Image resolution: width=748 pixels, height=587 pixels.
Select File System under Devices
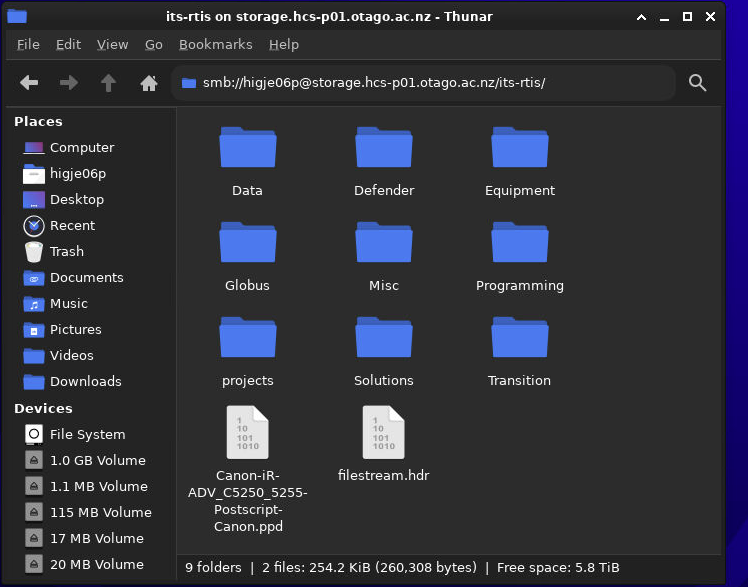(87, 435)
